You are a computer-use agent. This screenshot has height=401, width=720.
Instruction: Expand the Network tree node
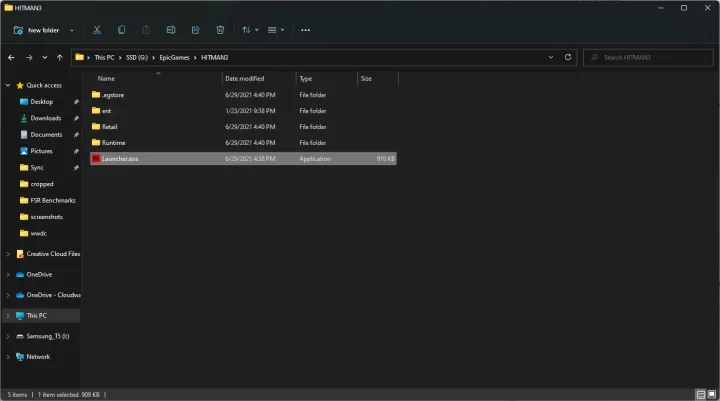[8, 357]
